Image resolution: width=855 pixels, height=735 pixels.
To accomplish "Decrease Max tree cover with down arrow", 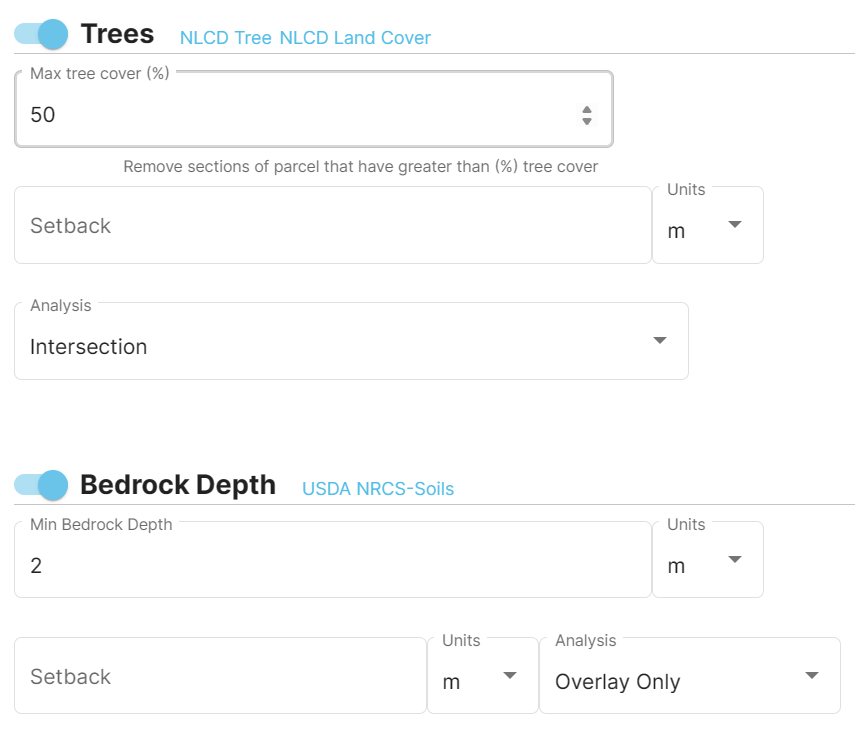I will (x=587, y=121).
